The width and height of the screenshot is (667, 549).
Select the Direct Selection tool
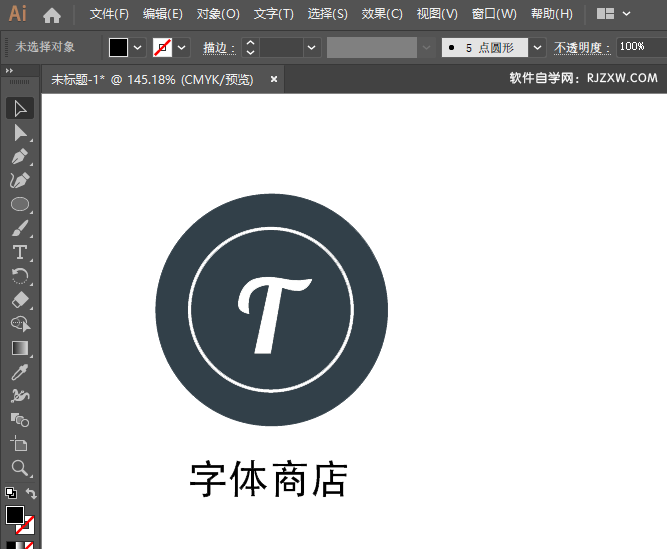click(x=20, y=133)
